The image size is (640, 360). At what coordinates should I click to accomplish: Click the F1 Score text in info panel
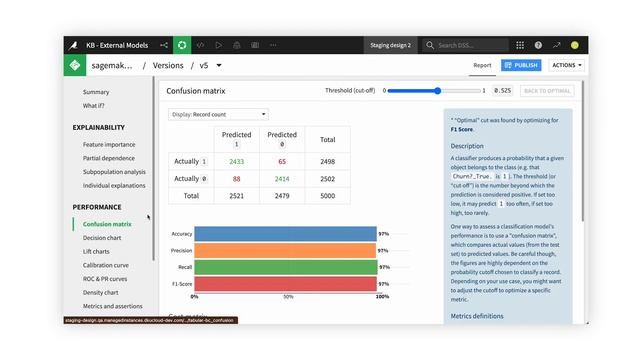tap(462, 129)
